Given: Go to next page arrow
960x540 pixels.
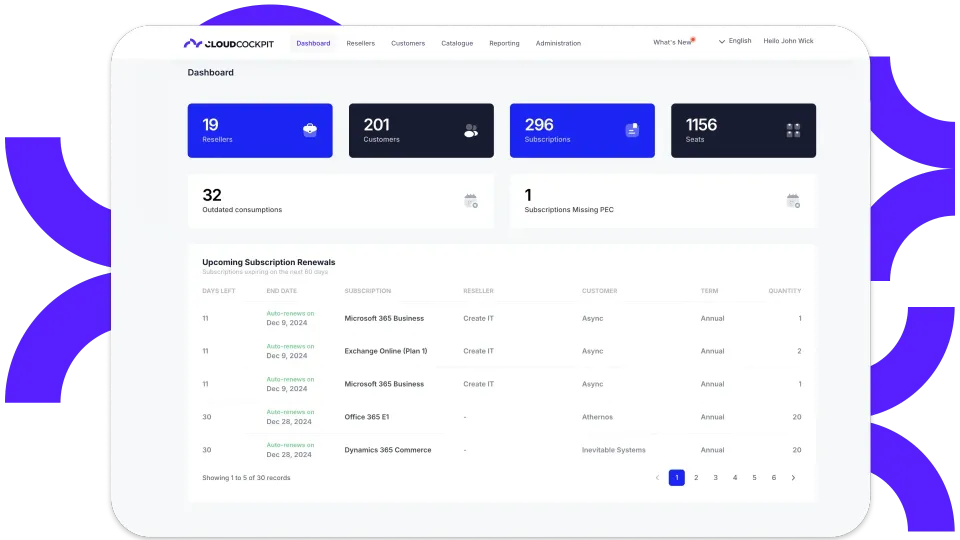Looking at the screenshot, I should click(793, 478).
